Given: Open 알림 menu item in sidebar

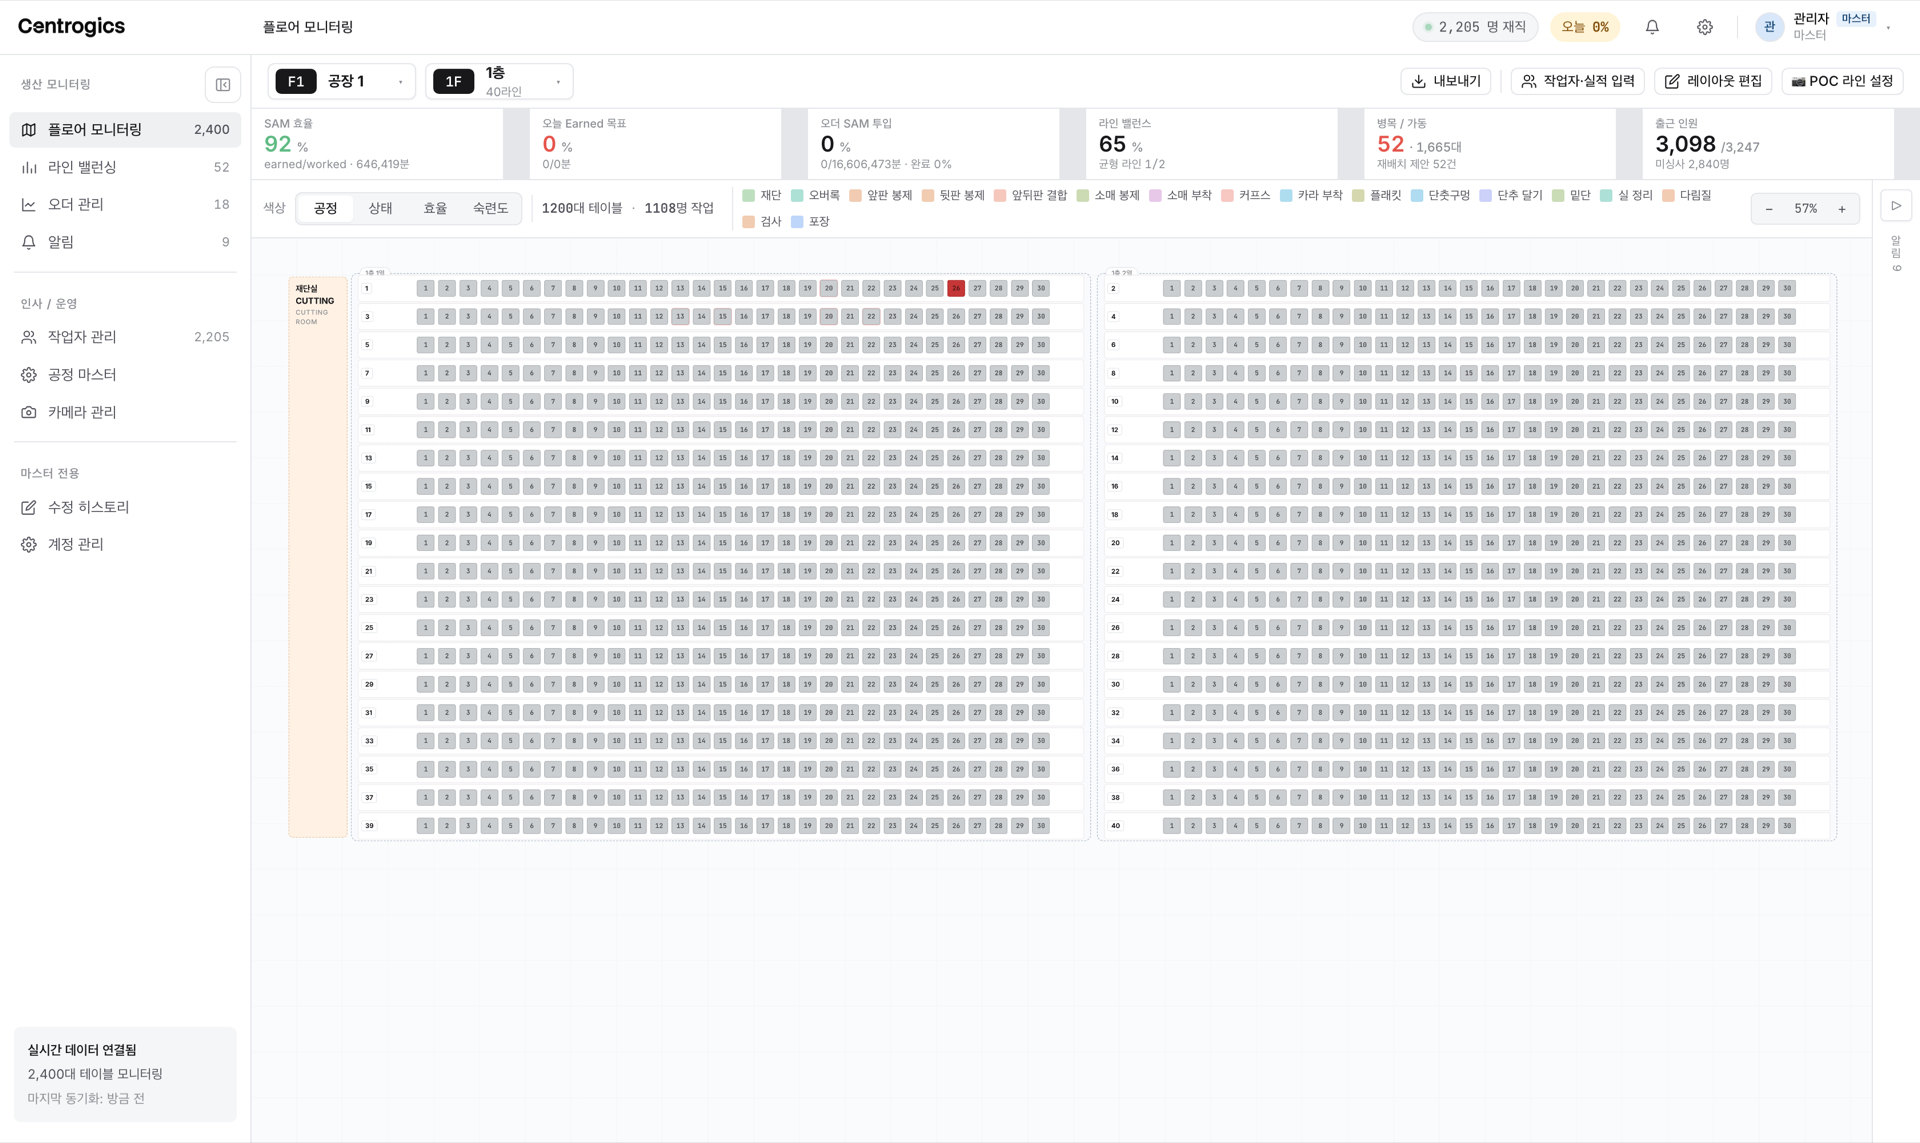Looking at the screenshot, I should pos(125,242).
